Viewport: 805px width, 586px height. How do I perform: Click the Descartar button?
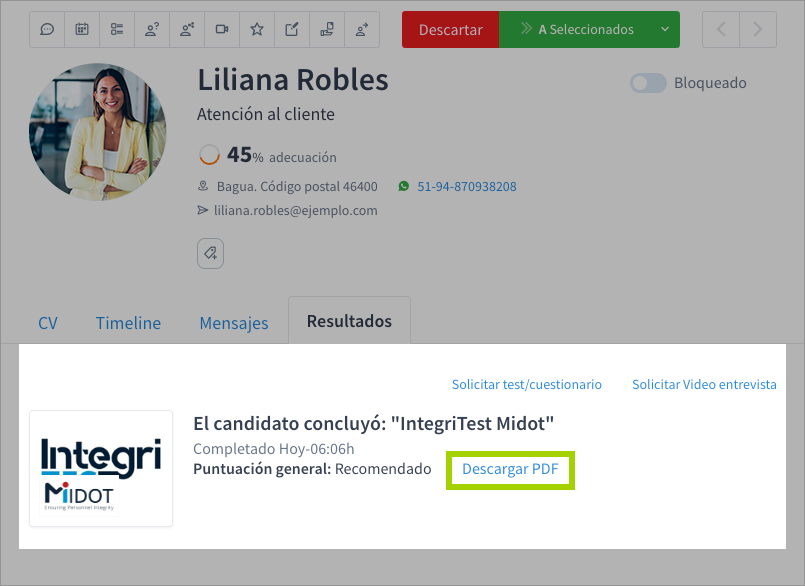point(450,30)
